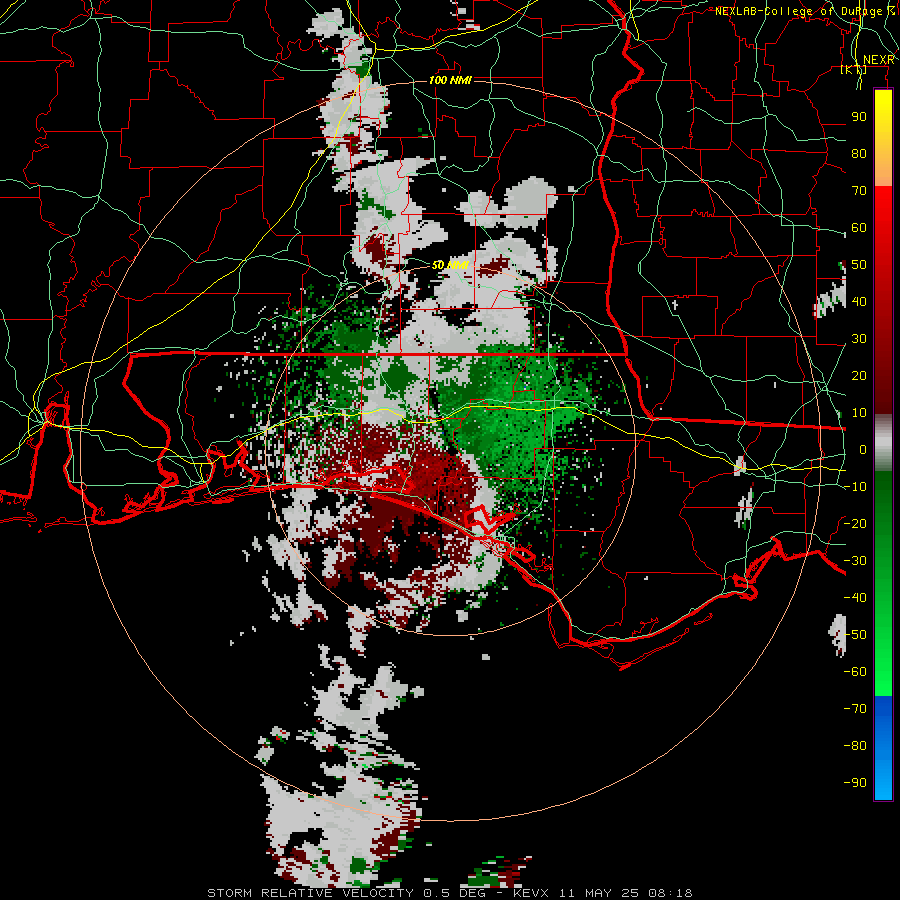900x900 pixels.
Task: Click the -20 scale value
Action: pos(855,523)
